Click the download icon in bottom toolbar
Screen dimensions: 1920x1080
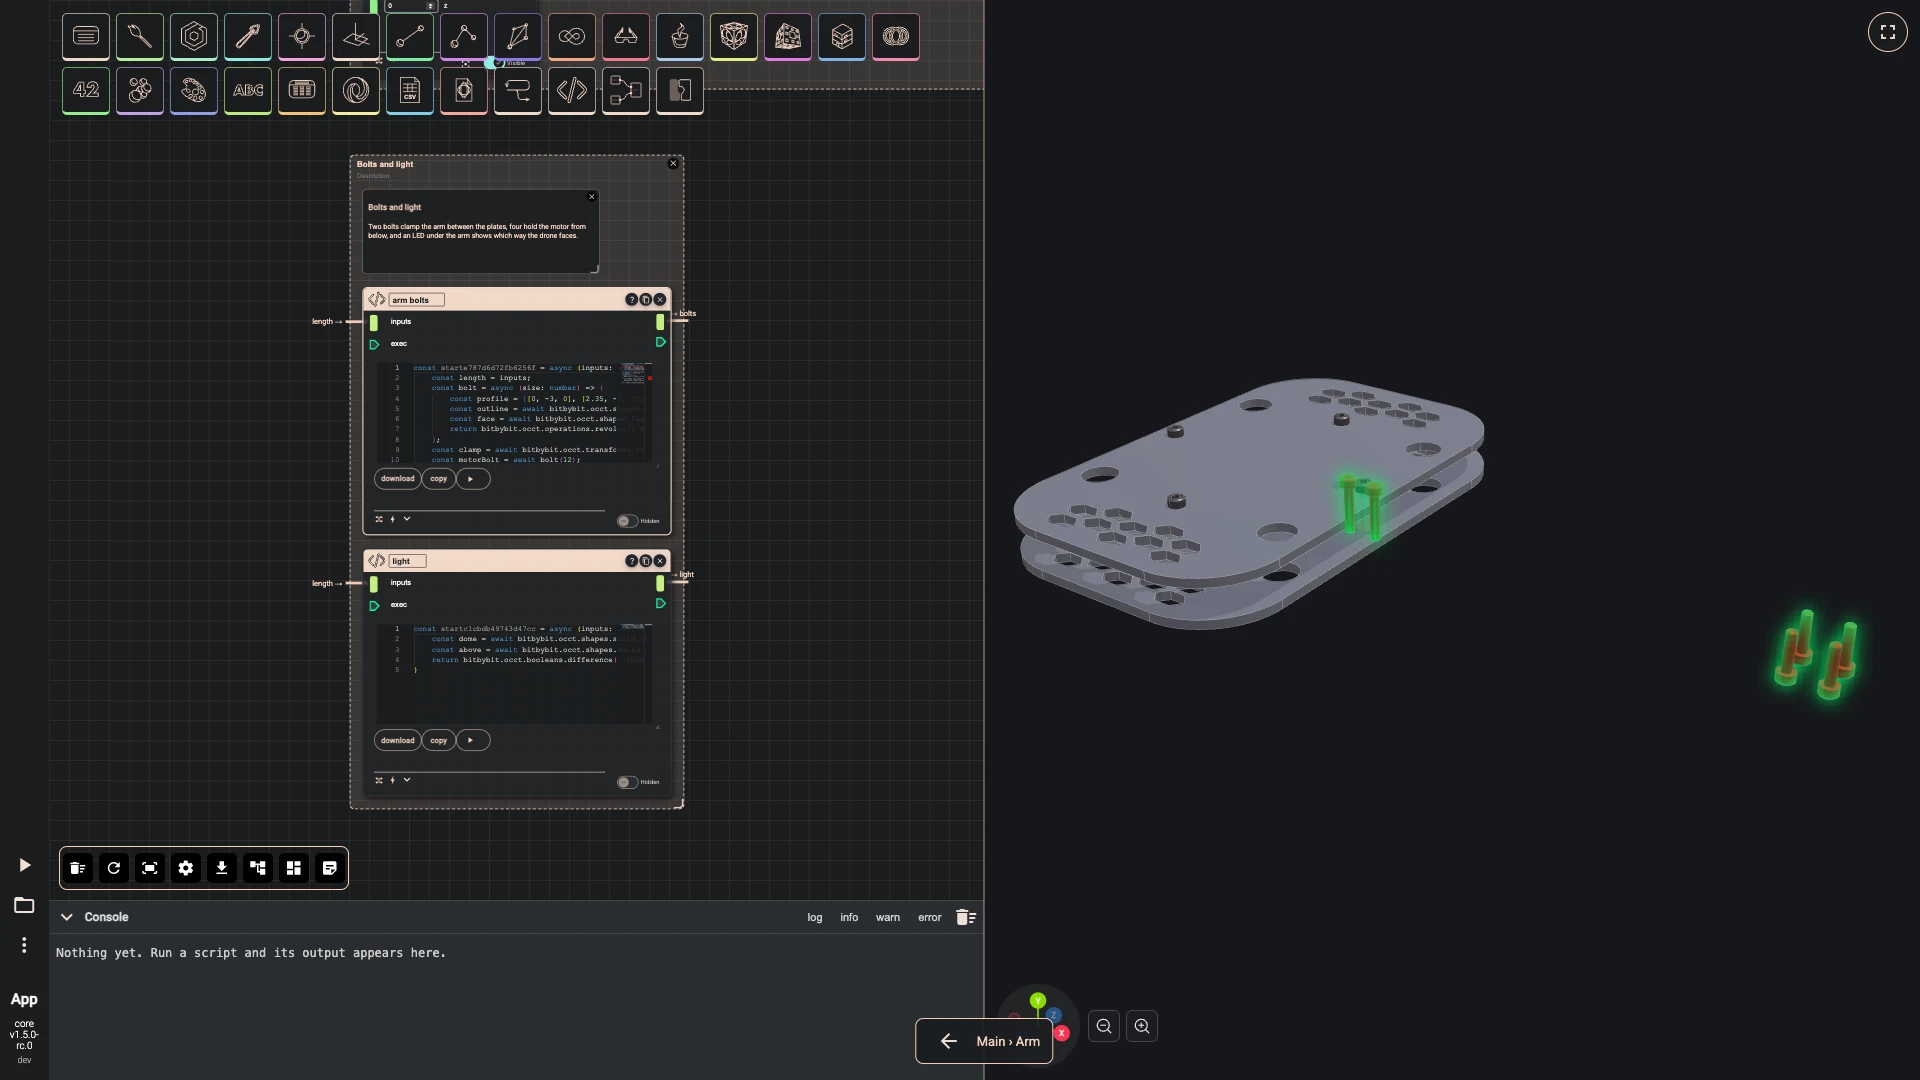222,868
